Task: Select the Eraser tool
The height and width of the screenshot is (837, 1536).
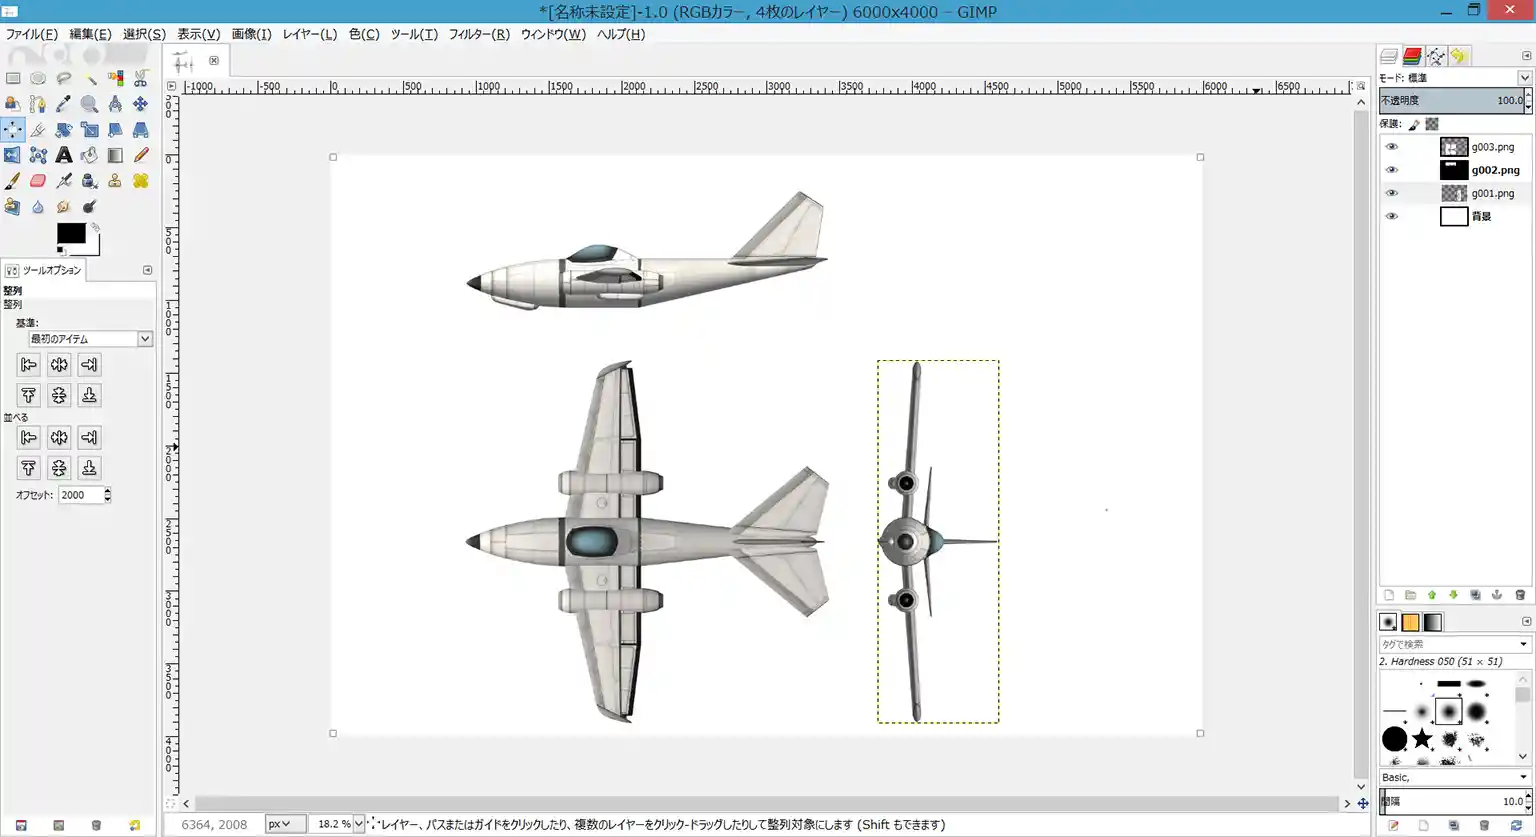Action: [x=38, y=181]
